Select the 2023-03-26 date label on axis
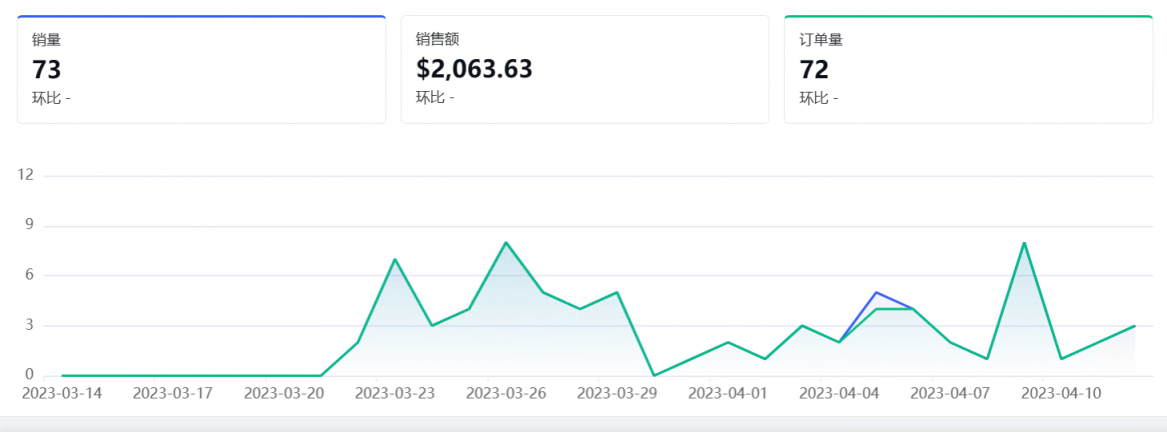The height and width of the screenshot is (432, 1167). click(506, 393)
